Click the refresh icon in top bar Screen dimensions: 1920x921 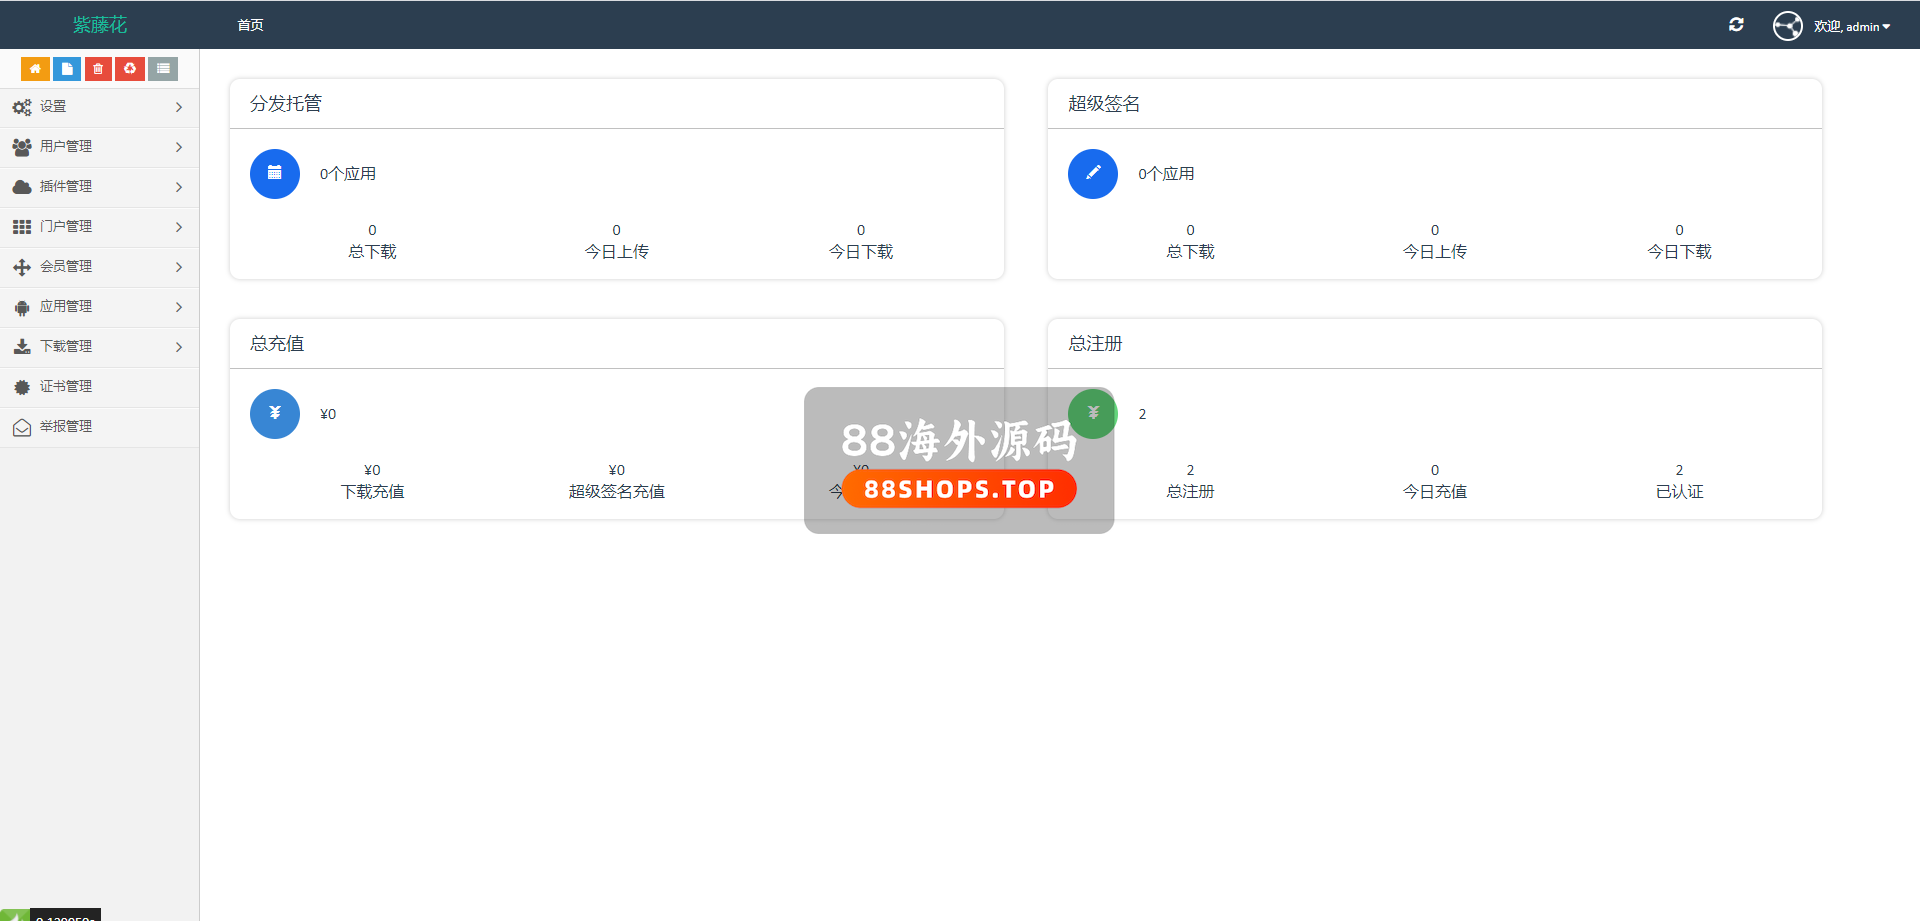[x=1736, y=25]
